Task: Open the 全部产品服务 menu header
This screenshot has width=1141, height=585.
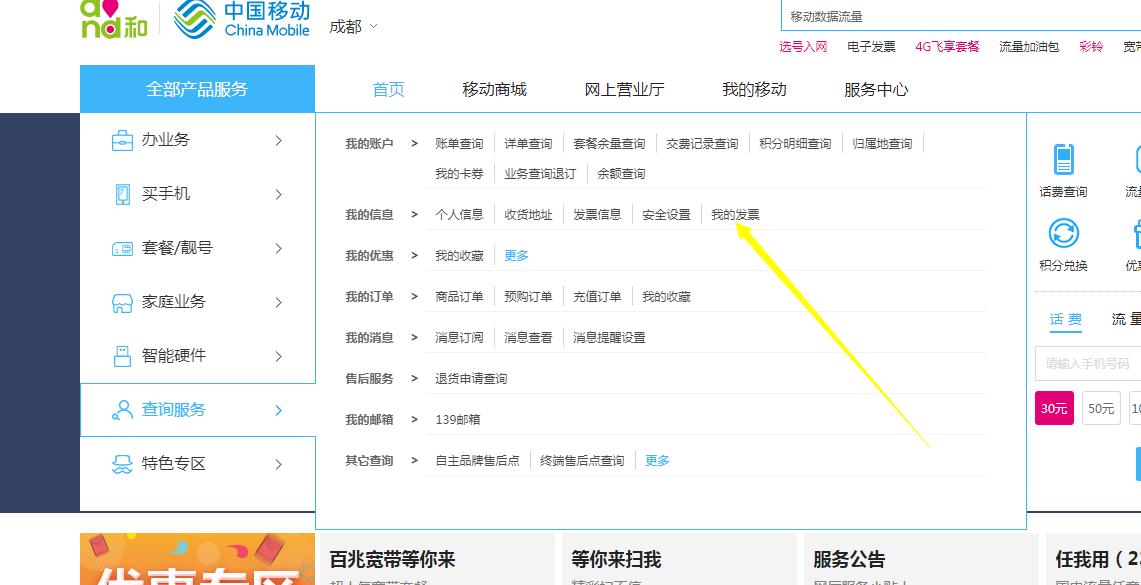Action: 197,89
